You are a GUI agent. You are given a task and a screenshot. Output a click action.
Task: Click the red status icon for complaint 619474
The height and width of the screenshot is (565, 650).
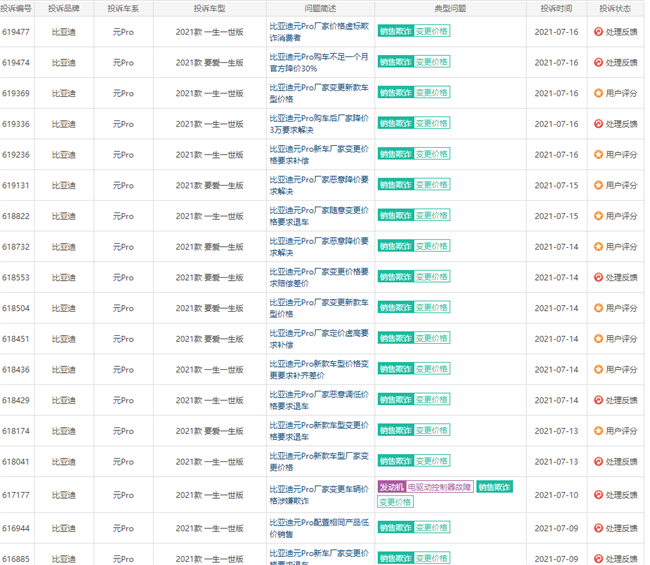pos(598,62)
